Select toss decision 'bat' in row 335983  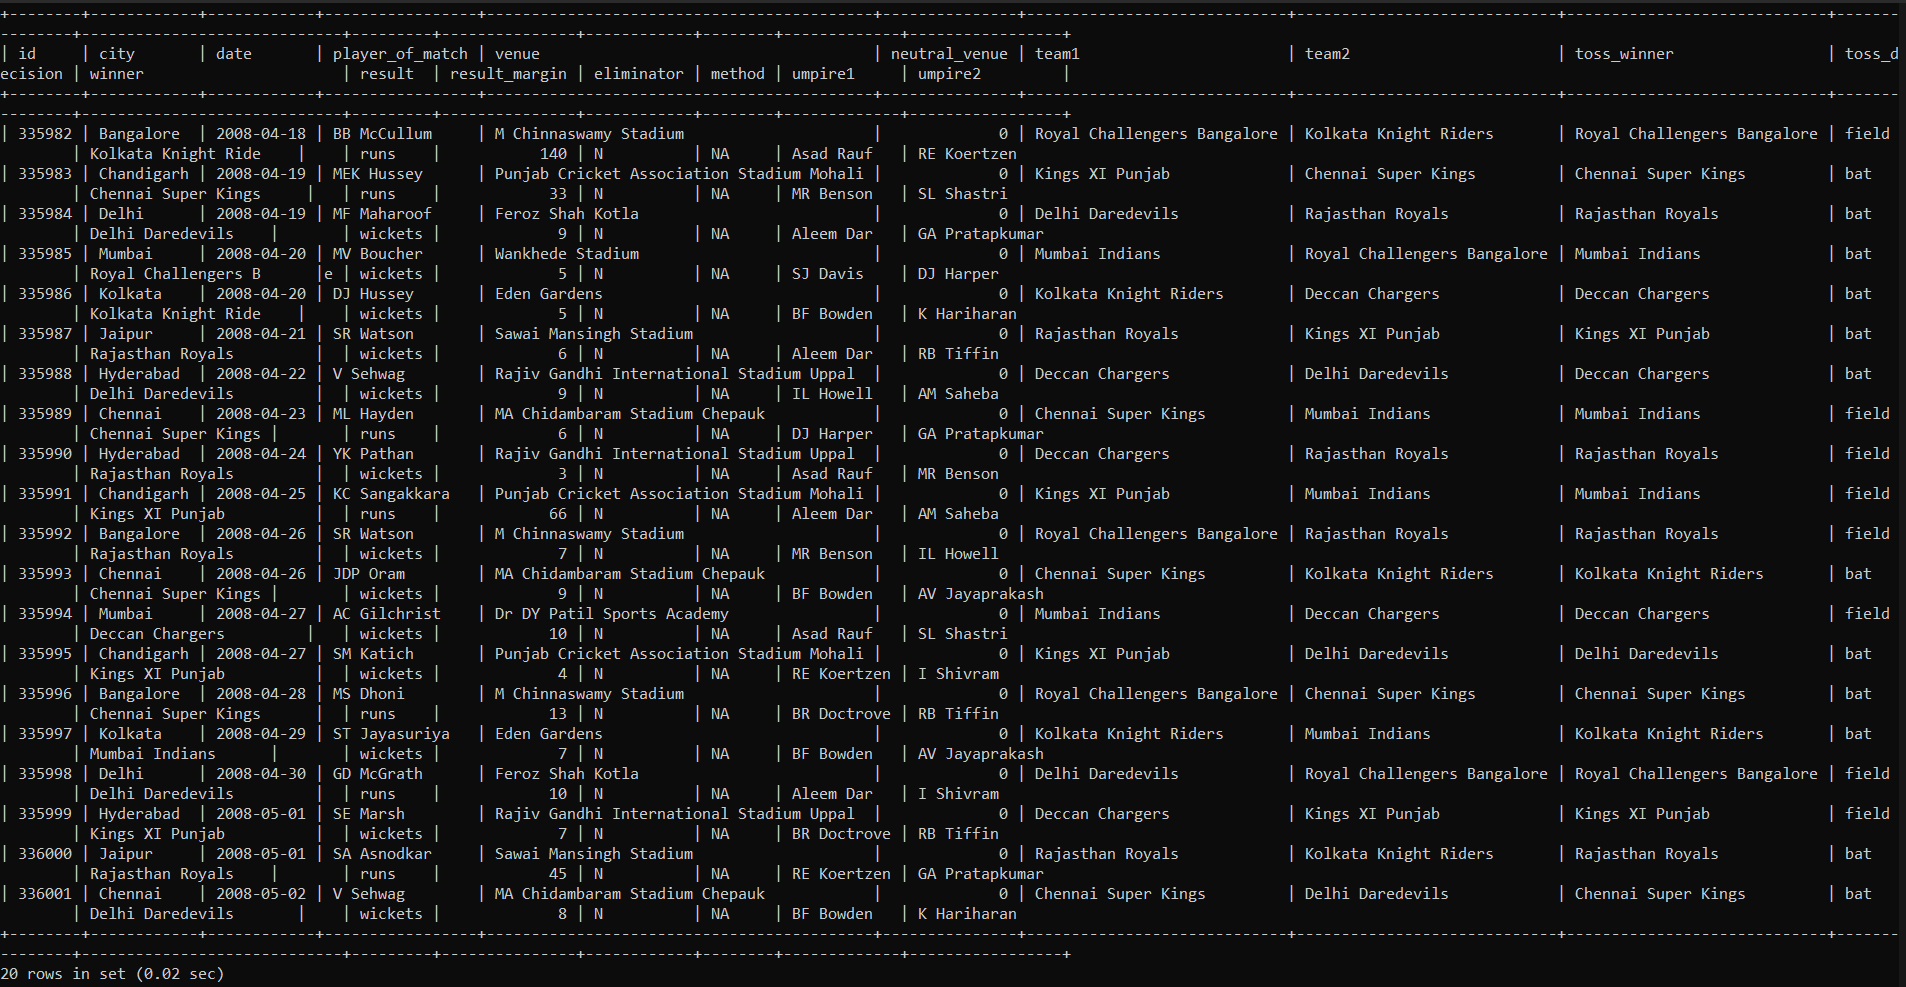point(1859,174)
